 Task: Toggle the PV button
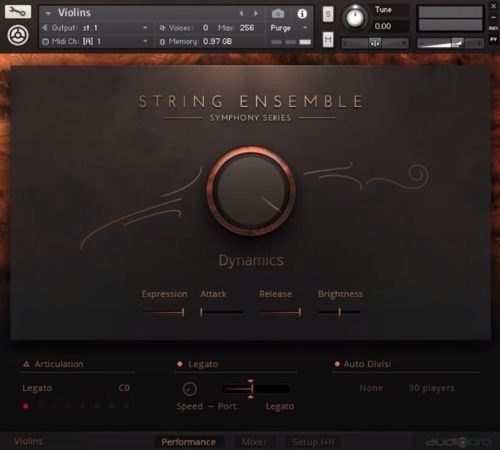[x=493, y=40]
